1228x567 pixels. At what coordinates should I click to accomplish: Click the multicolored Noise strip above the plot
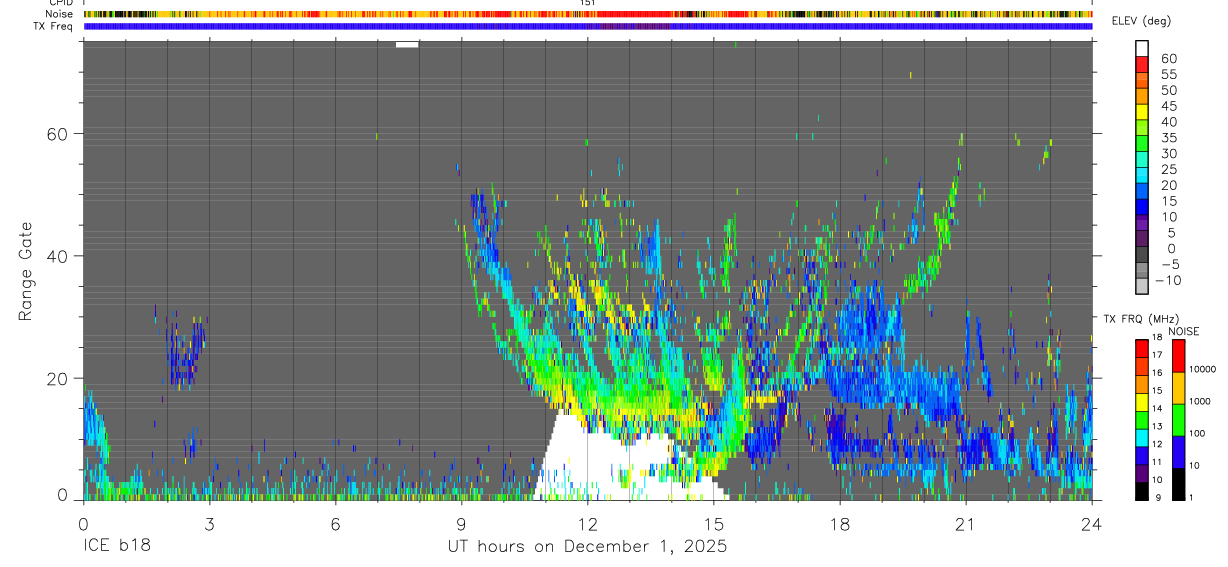click(x=588, y=14)
